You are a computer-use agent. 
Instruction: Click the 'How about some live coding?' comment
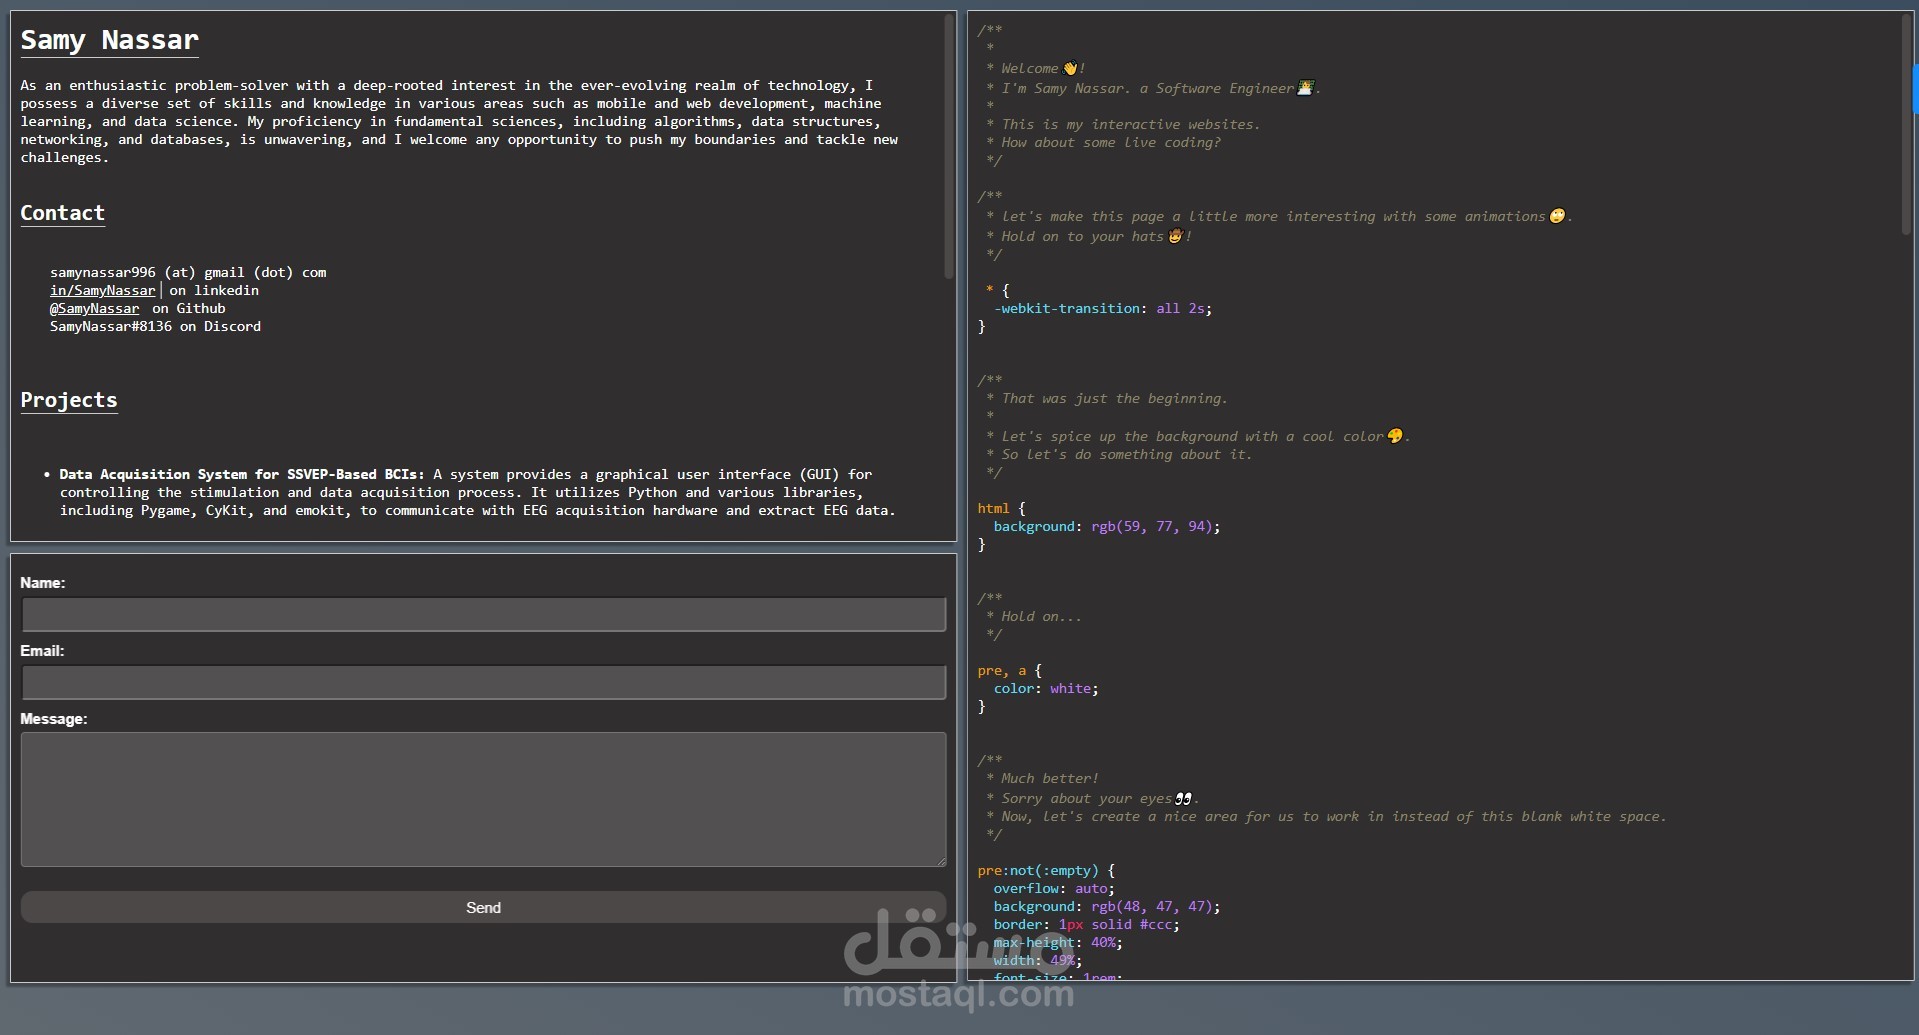(1111, 143)
